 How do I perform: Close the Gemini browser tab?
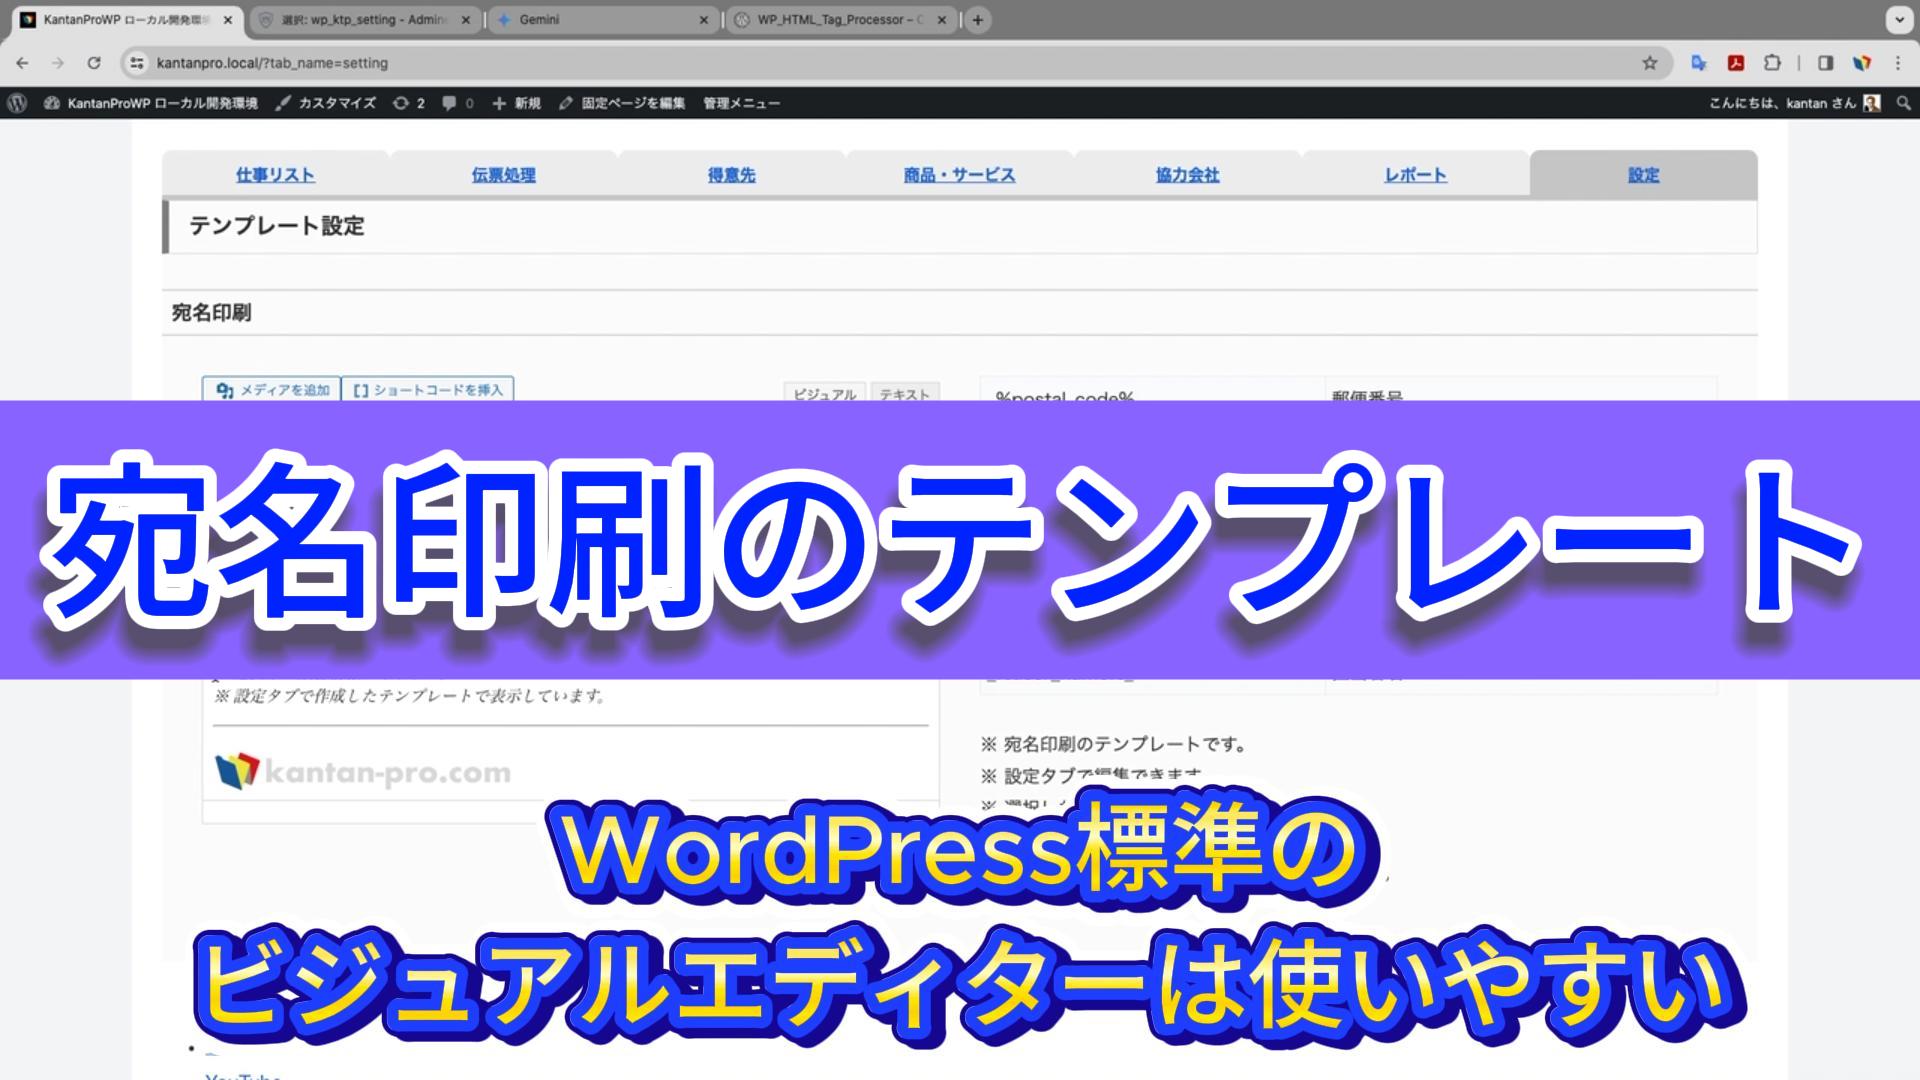(703, 20)
